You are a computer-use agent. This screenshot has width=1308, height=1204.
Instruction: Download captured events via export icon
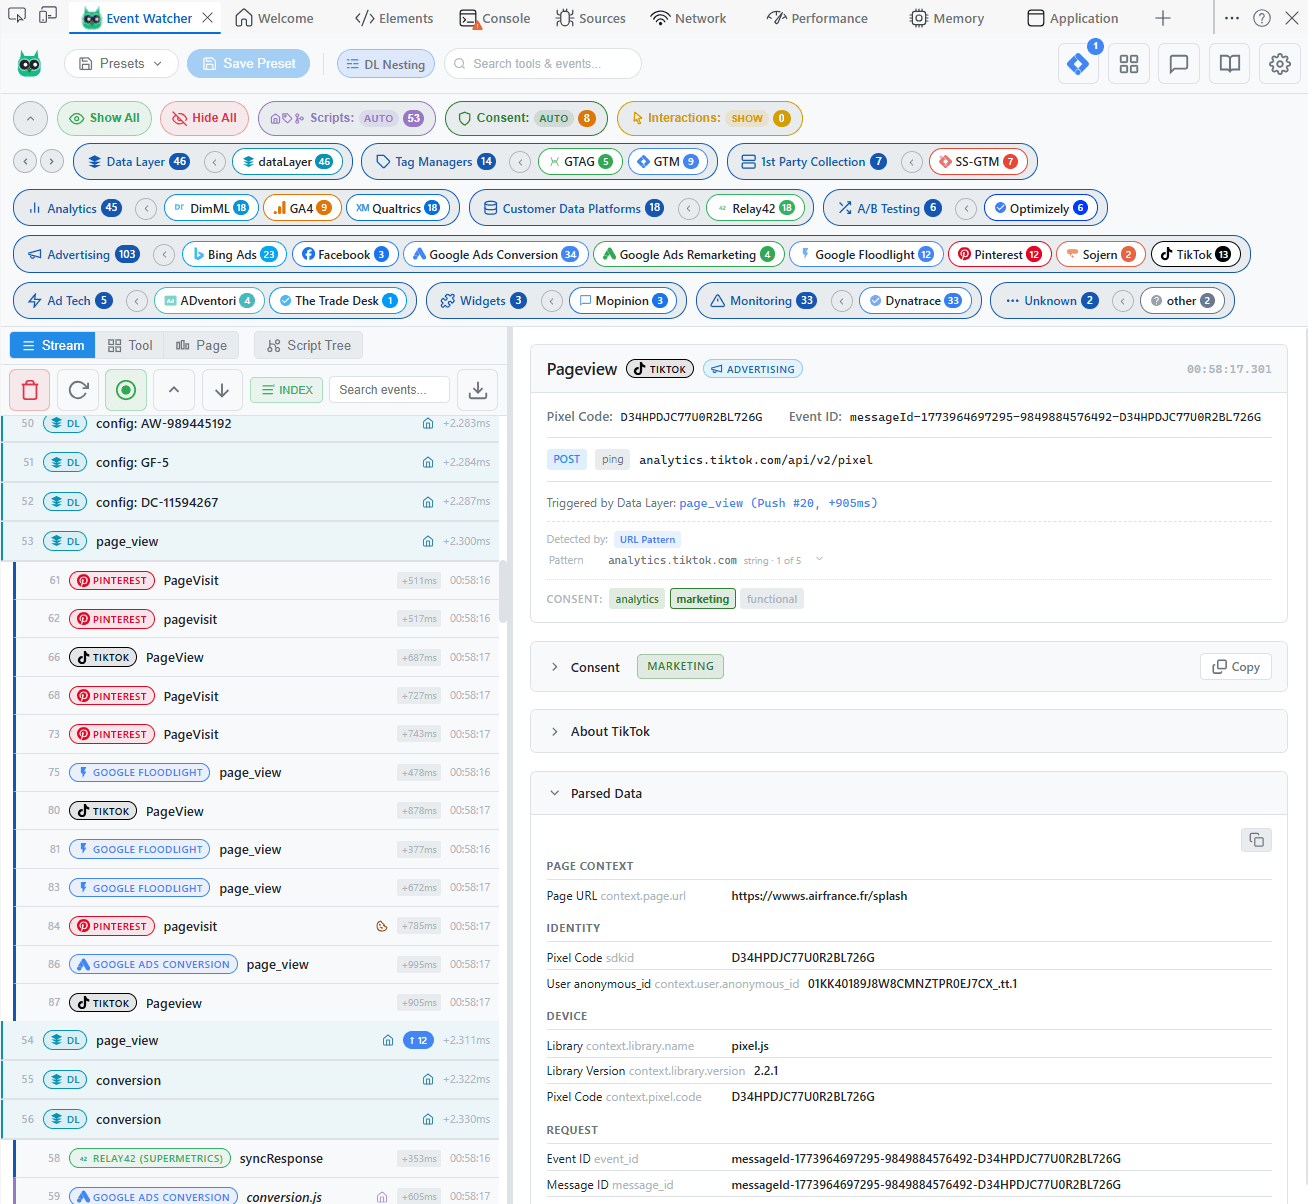(477, 390)
